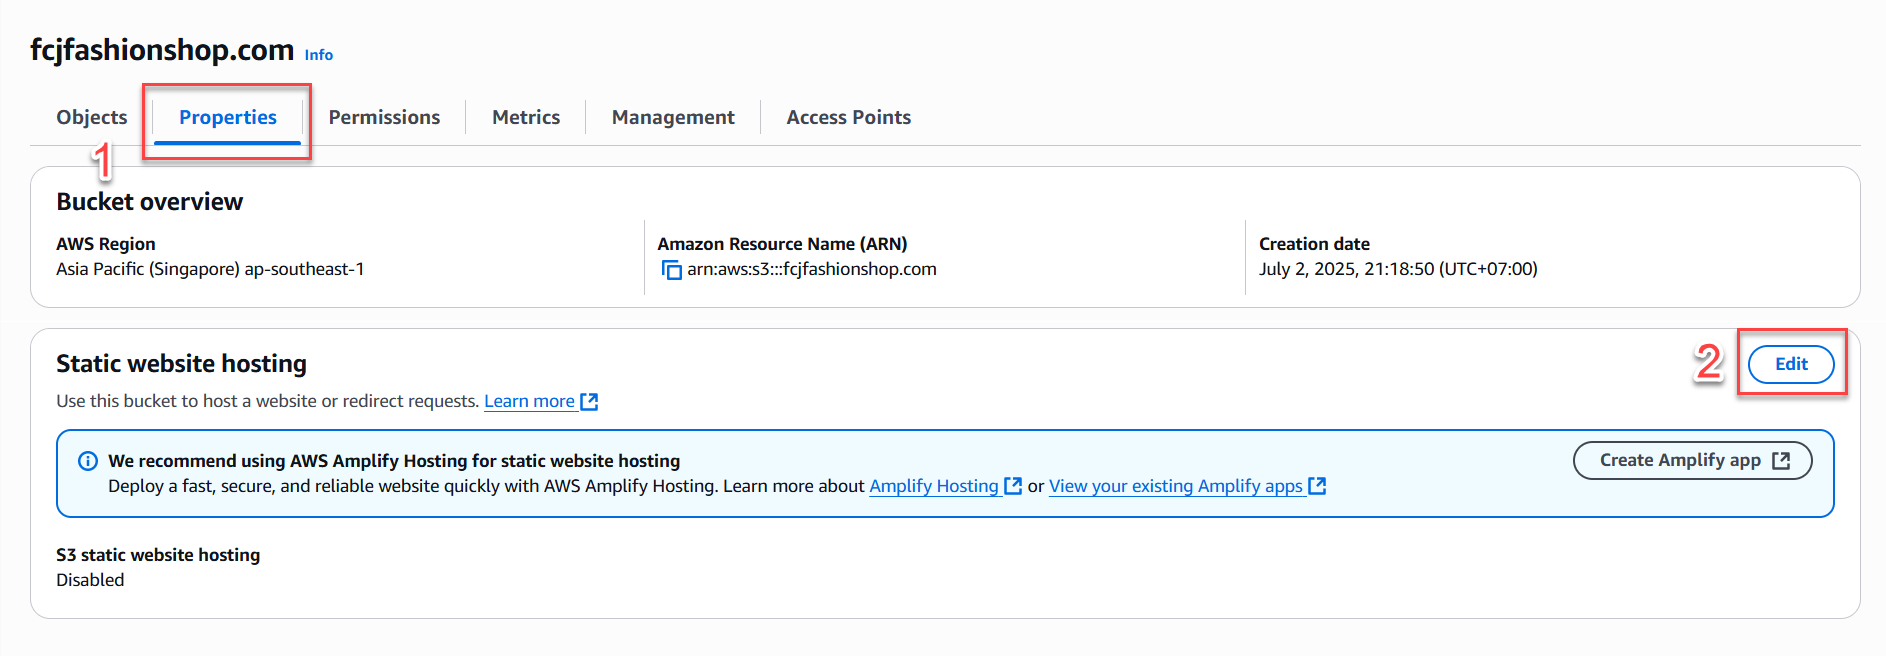Click the region value Asia Pacific (Singapore) ap-southeast-1

tap(210, 269)
